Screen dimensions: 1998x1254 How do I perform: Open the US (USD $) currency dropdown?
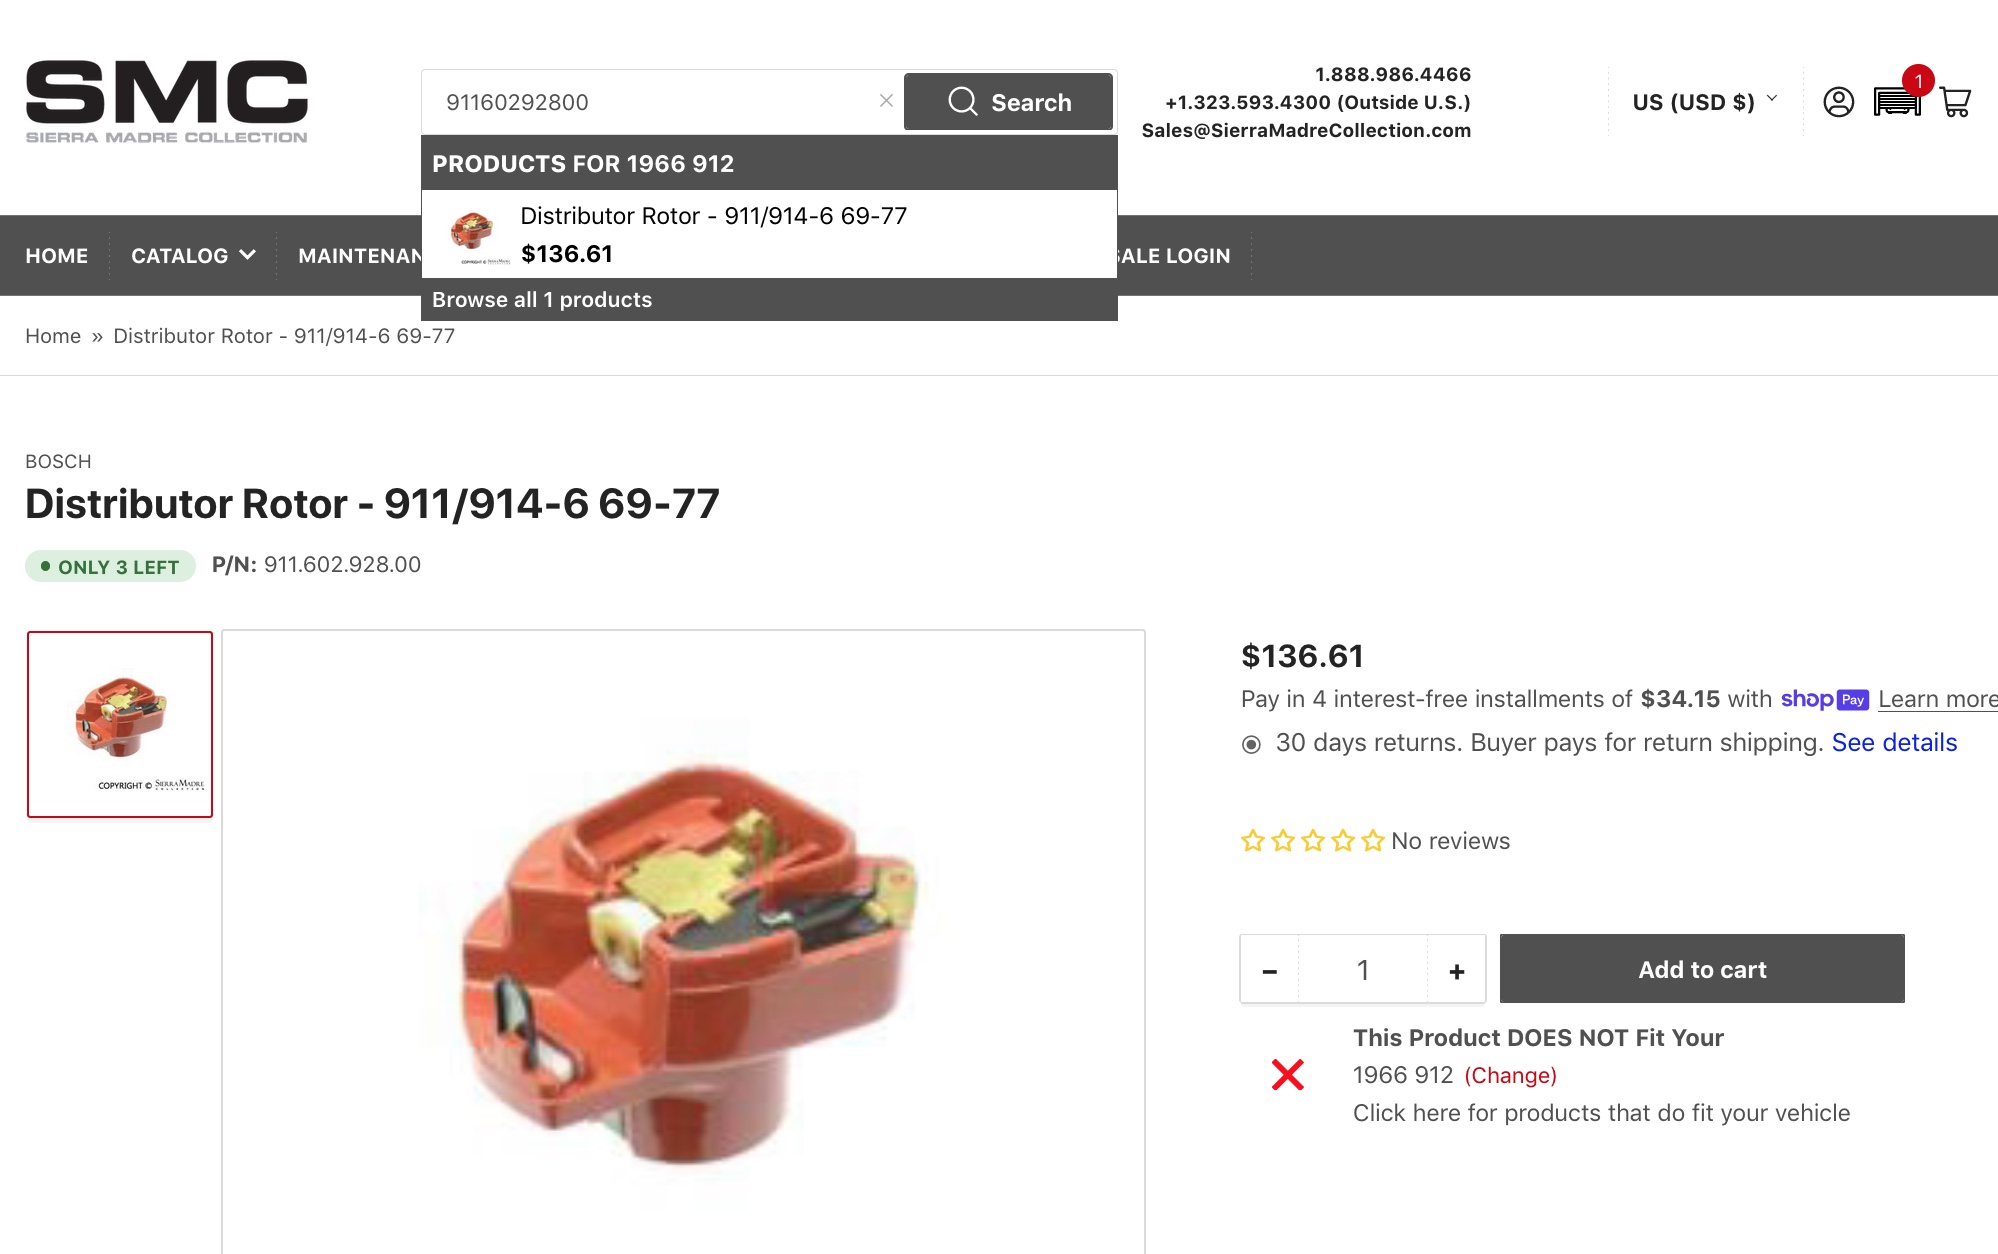pyautogui.click(x=1704, y=102)
